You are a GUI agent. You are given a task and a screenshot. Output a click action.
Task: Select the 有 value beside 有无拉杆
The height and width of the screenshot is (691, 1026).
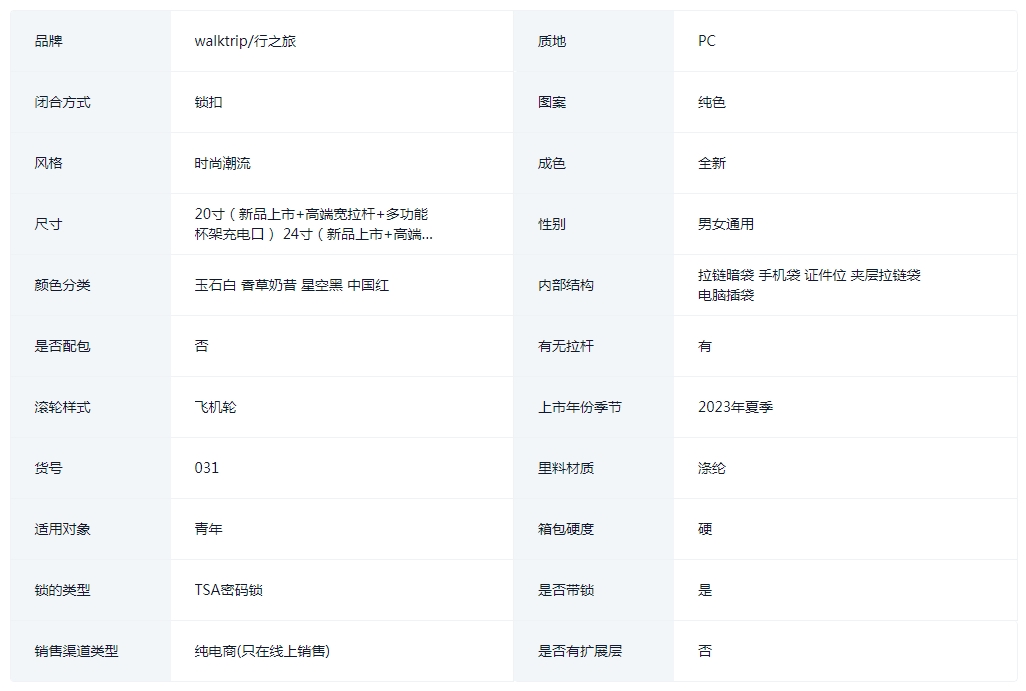pos(705,346)
